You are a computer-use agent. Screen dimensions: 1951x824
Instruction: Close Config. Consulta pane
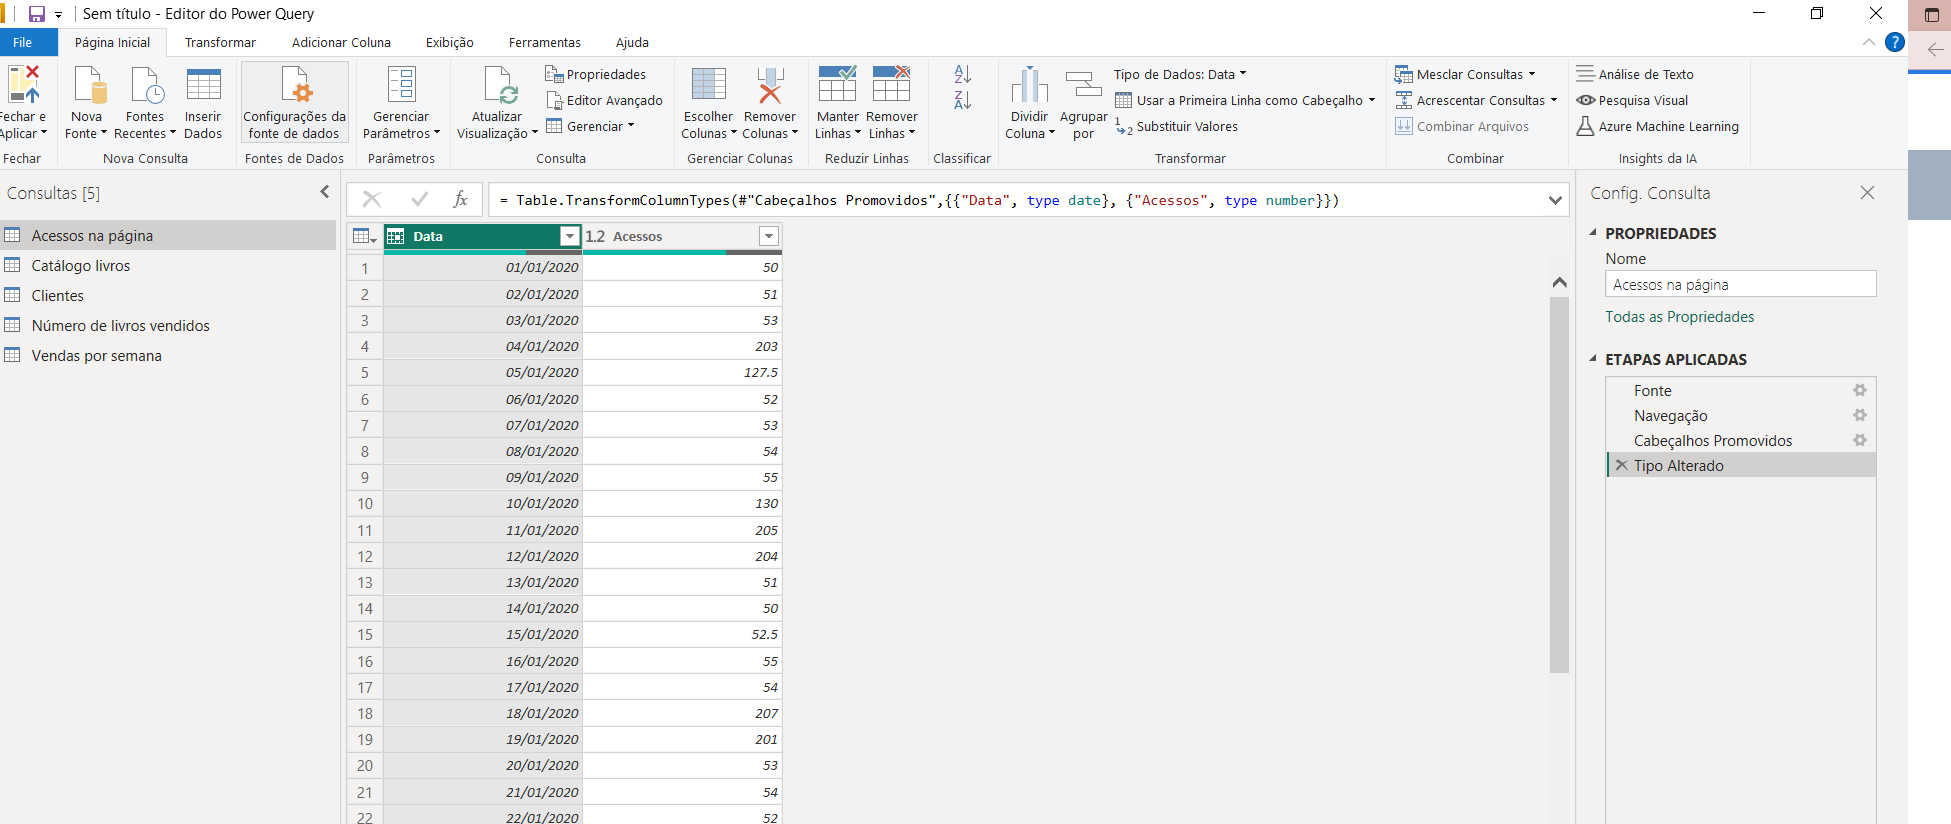tap(1867, 192)
